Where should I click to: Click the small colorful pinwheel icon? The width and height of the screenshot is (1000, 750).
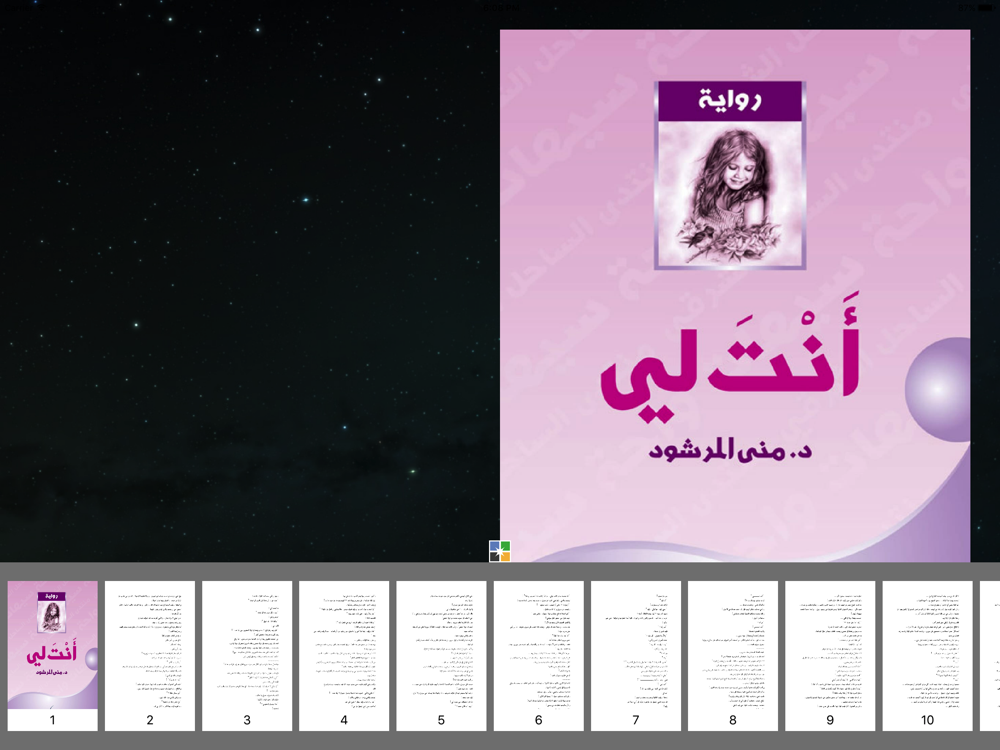pos(499,551)
